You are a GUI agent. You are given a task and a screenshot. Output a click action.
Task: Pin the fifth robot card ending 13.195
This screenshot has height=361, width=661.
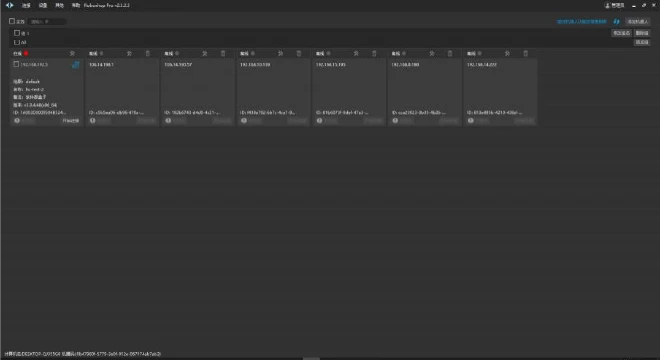pos(356,54)
